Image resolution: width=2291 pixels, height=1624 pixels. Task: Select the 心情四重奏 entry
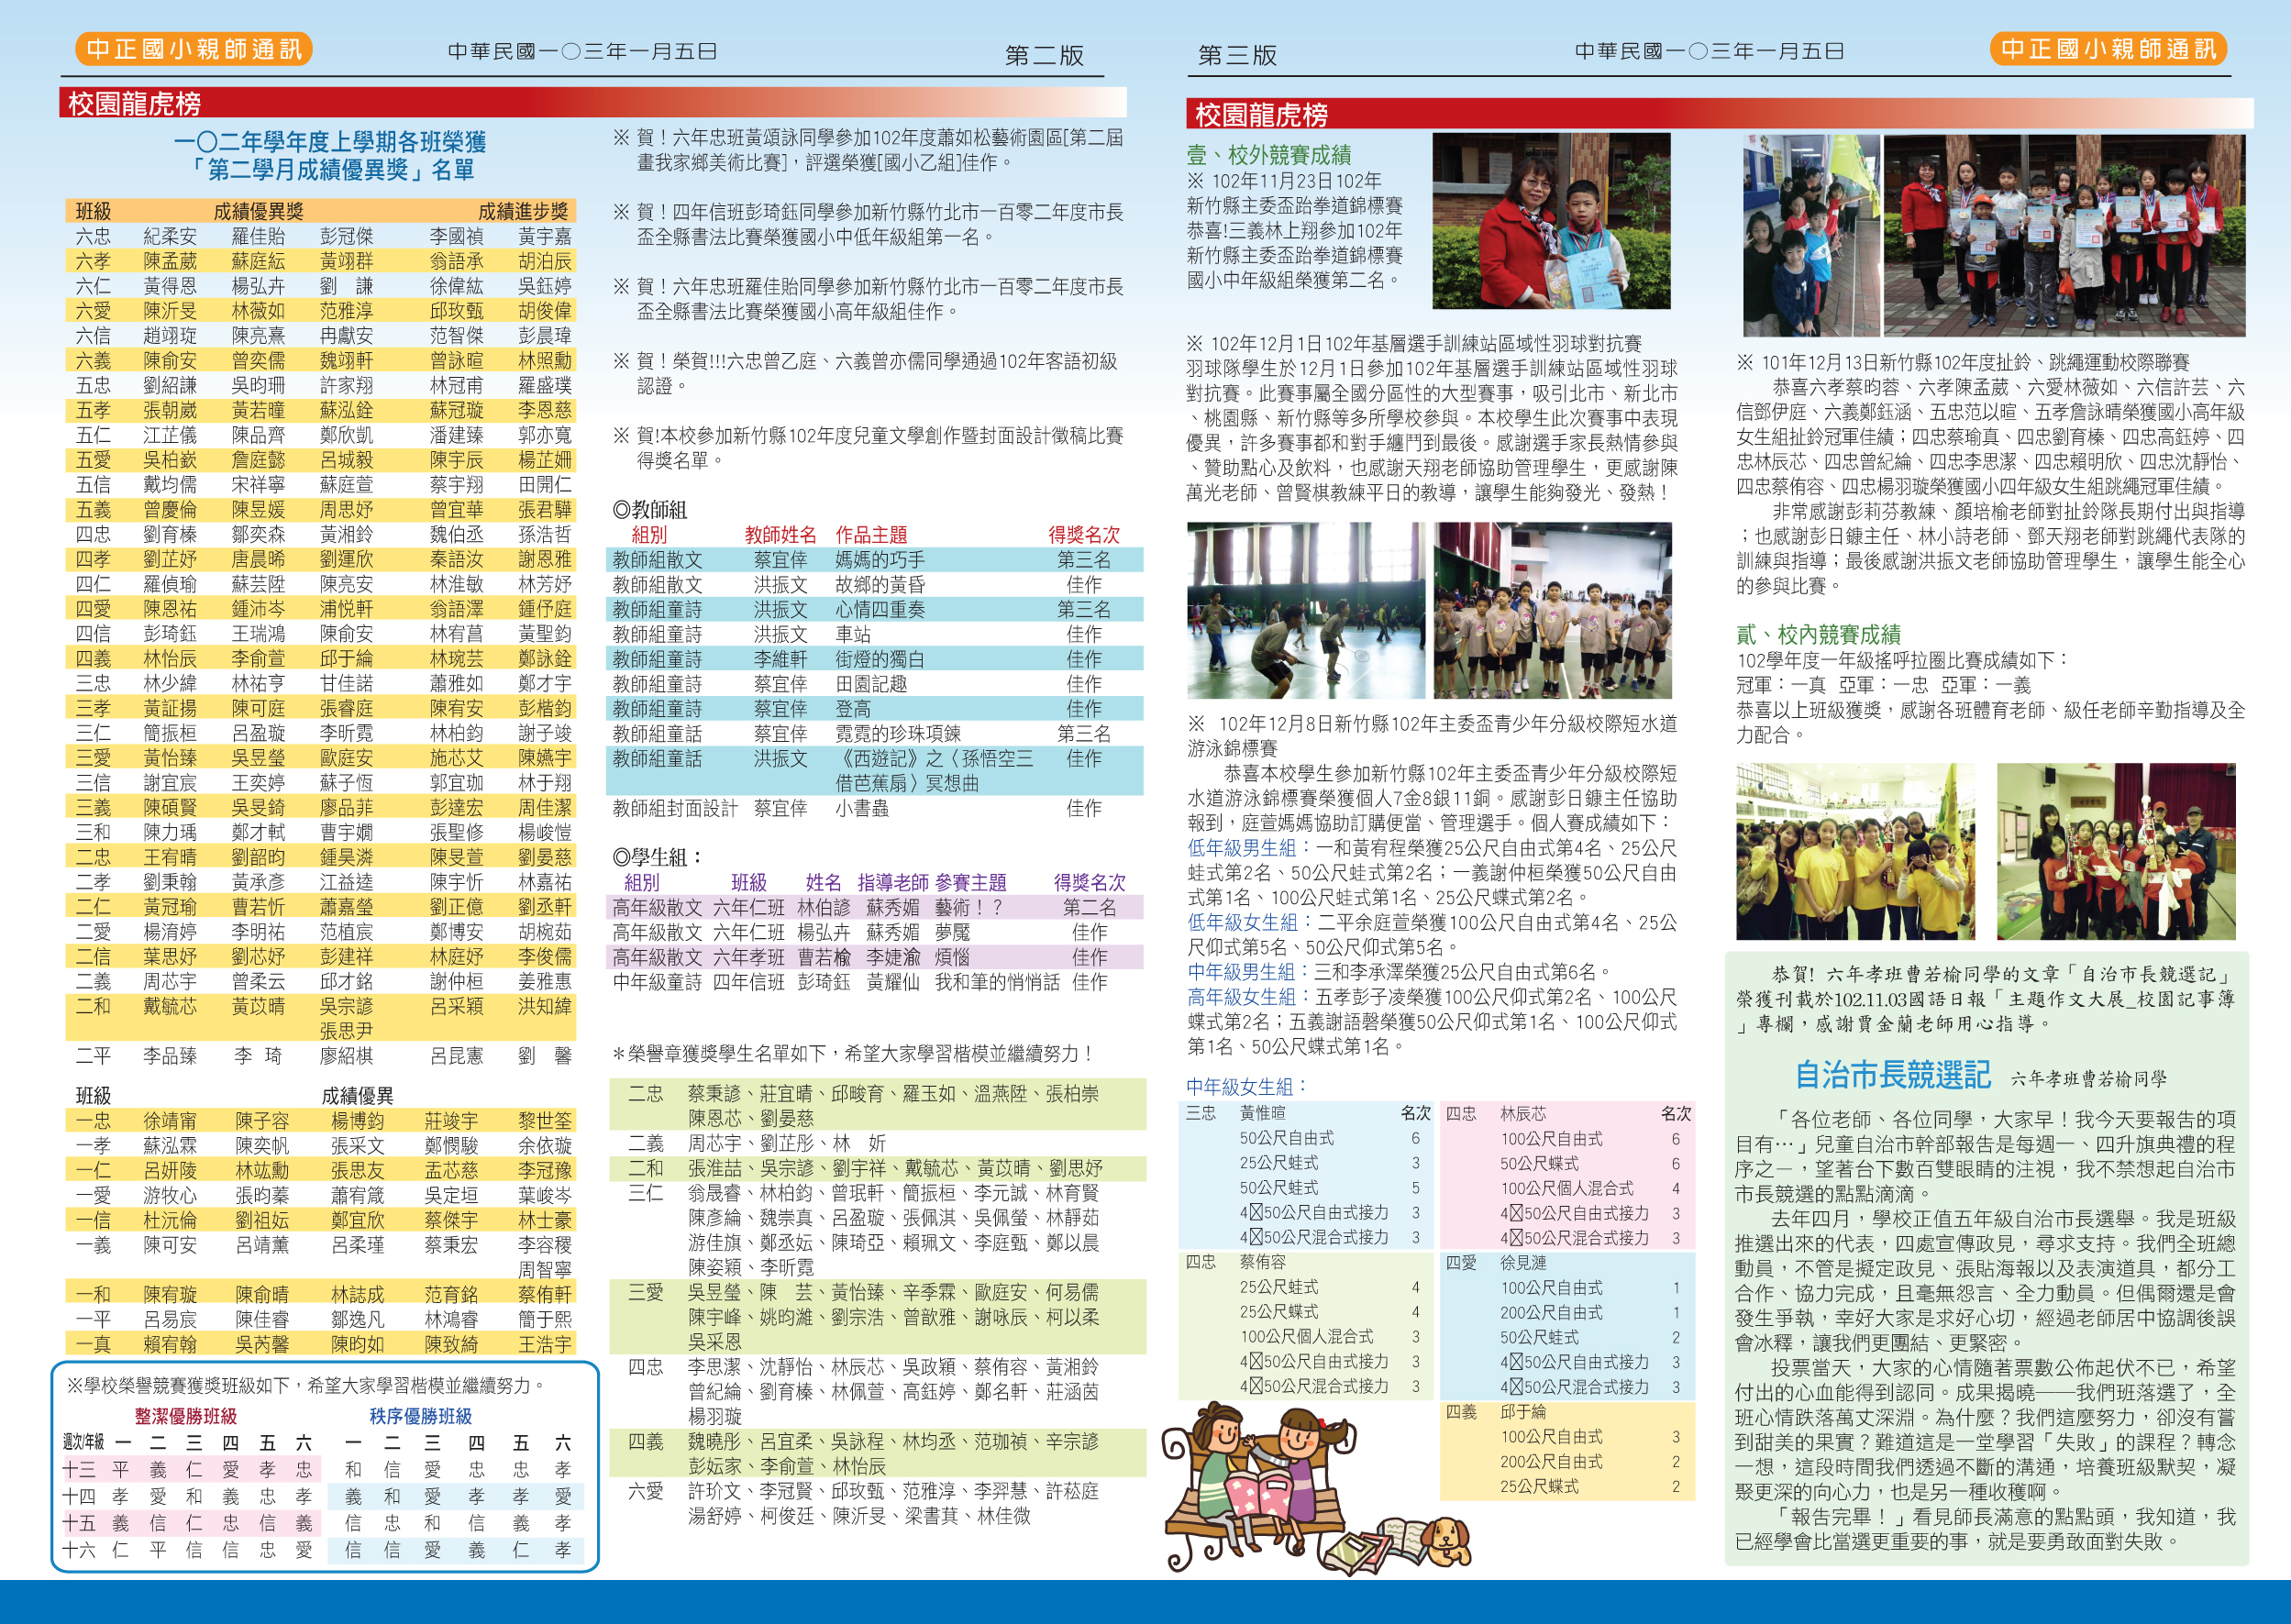point(880,610)
